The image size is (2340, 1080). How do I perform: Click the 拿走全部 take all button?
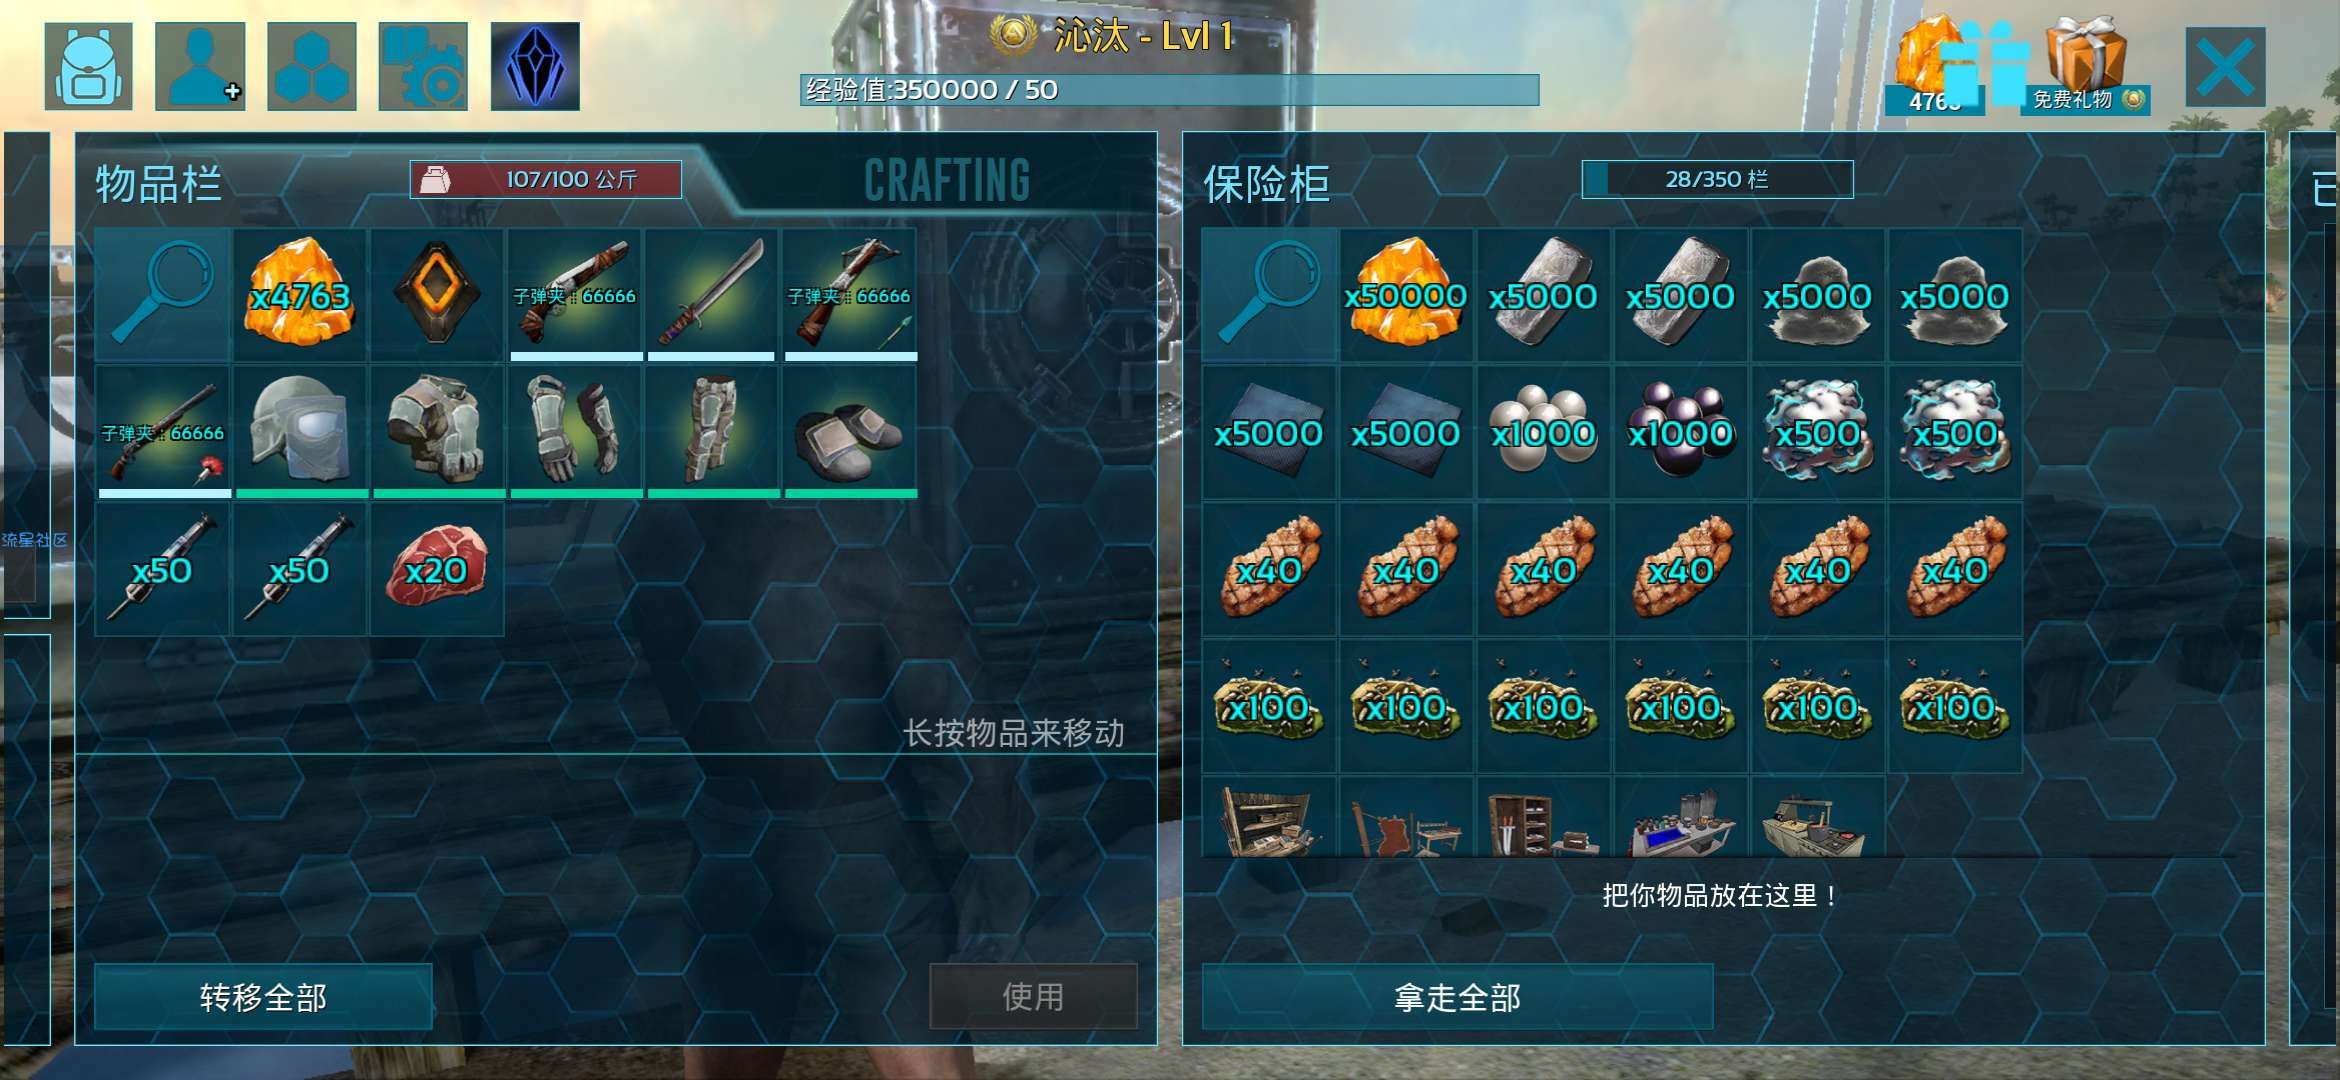(x=1457, y=996)
